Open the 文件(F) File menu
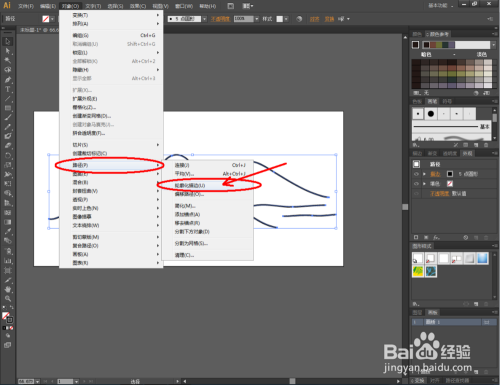500x385 pixels. (x=26, y=6)
